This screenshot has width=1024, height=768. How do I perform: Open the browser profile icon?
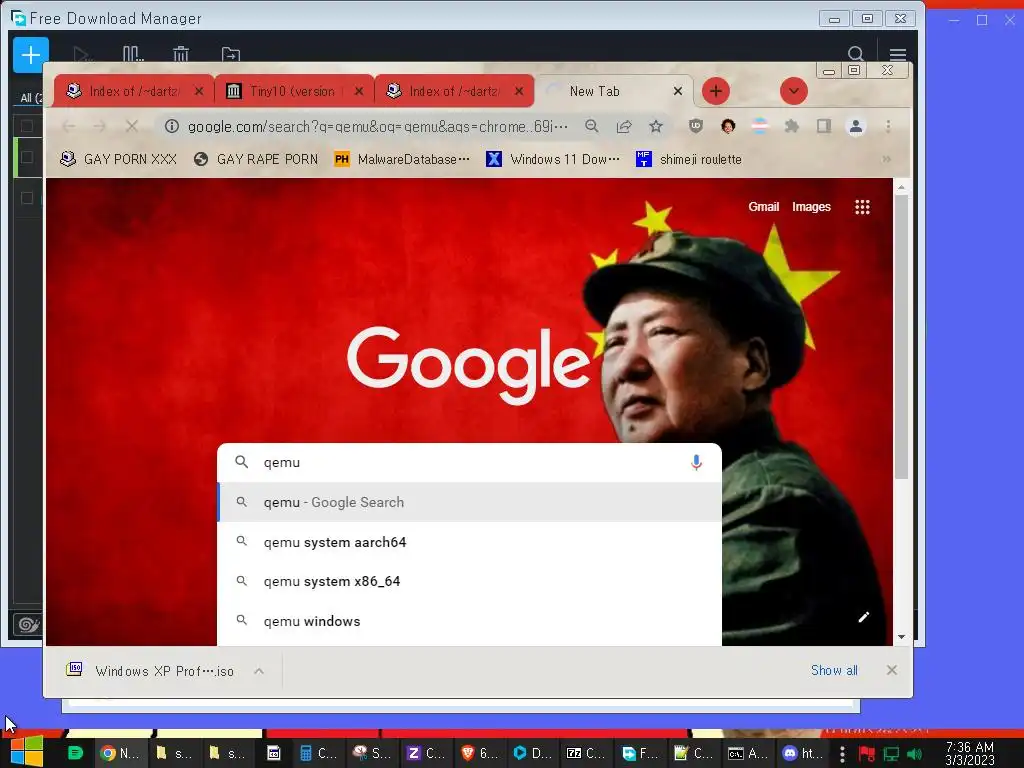pos(856,126)
